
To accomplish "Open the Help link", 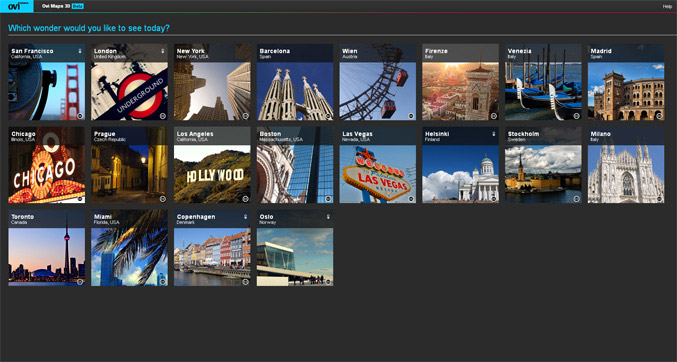I will tap(667, 6).
